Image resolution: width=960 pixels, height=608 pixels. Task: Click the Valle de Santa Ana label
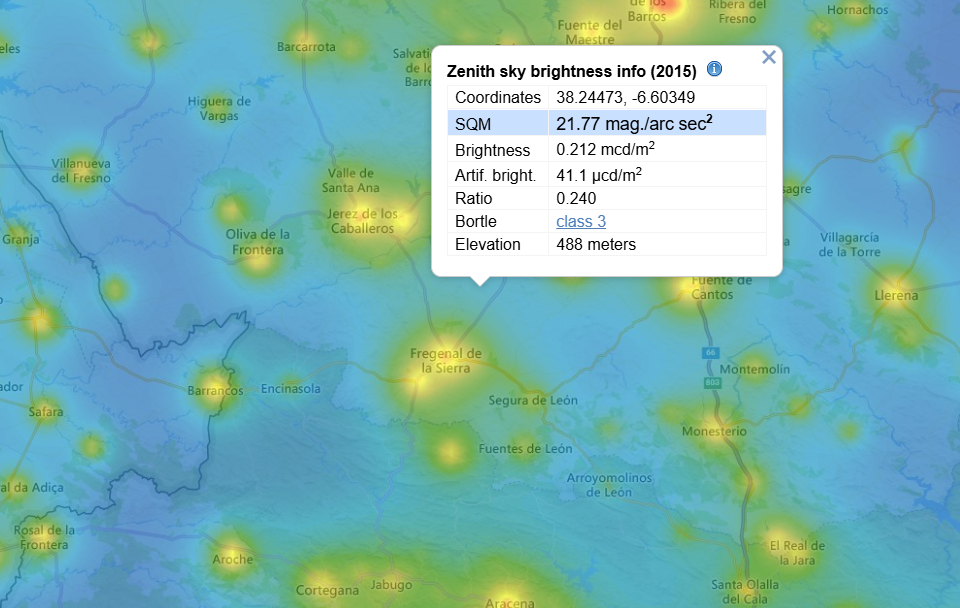[351, 181]
